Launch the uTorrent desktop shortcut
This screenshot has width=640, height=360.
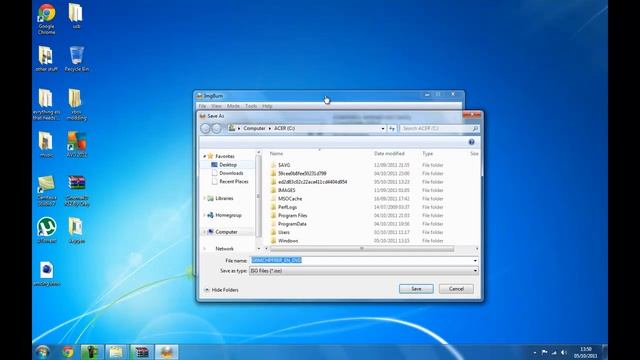(x=47, y=230)
